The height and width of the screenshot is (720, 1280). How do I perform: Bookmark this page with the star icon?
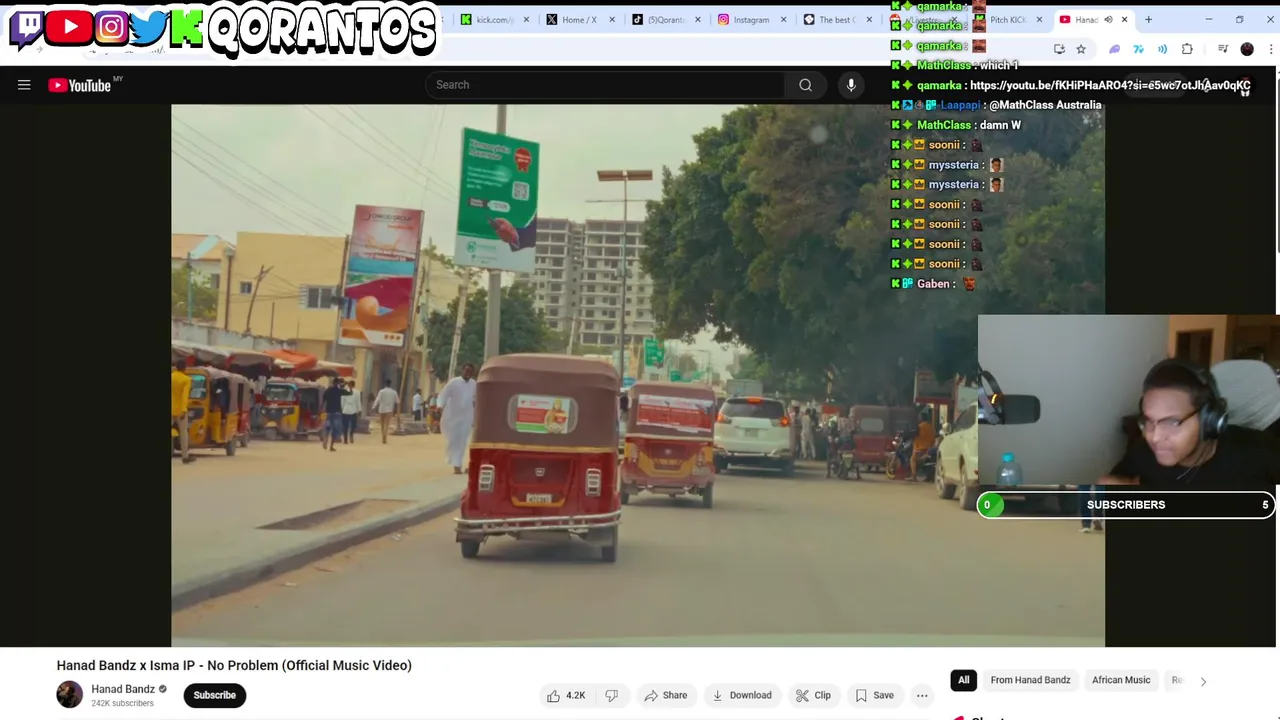tap(1081, 49)
